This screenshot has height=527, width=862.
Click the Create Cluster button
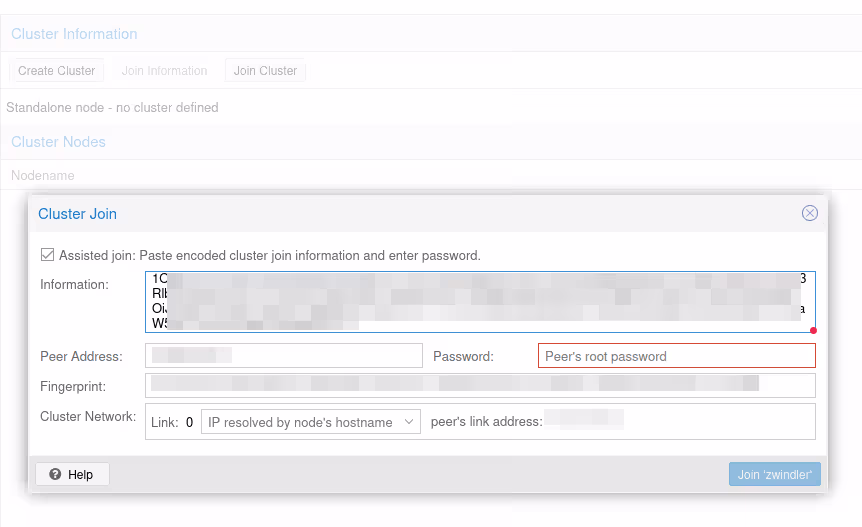(x=57, y=71)
